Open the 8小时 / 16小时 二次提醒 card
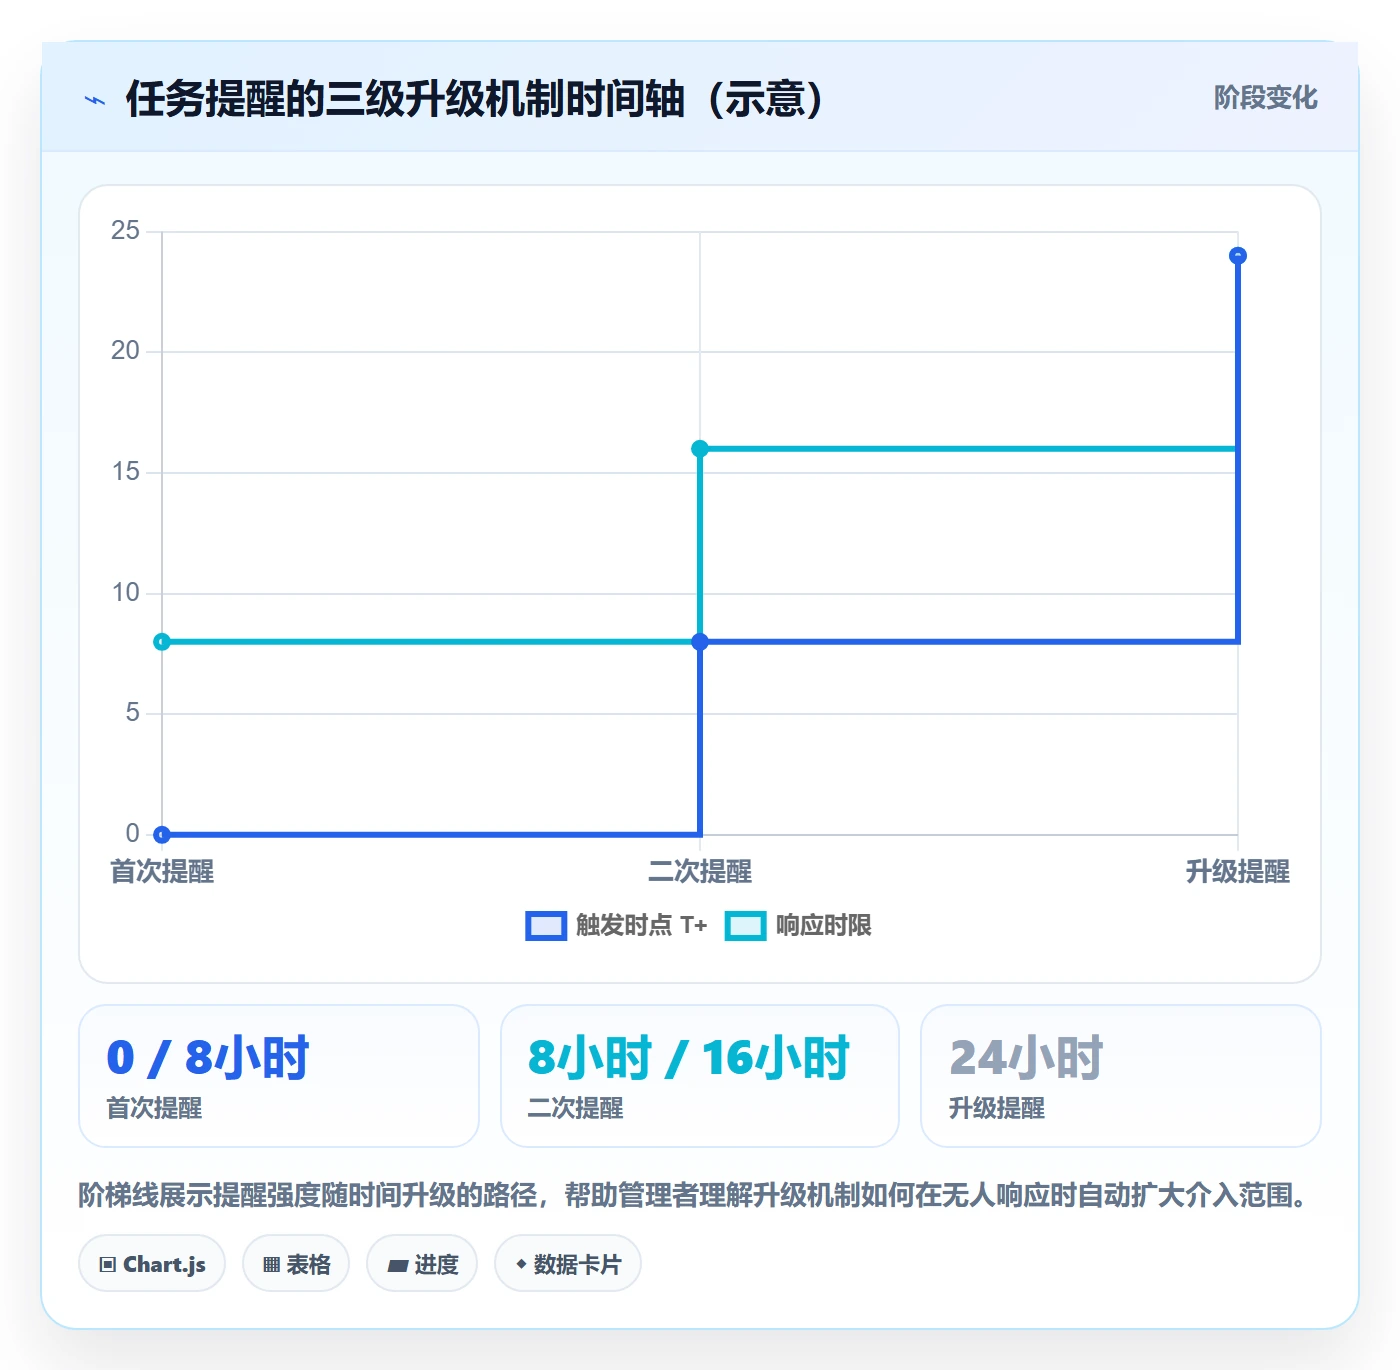 700,1076
